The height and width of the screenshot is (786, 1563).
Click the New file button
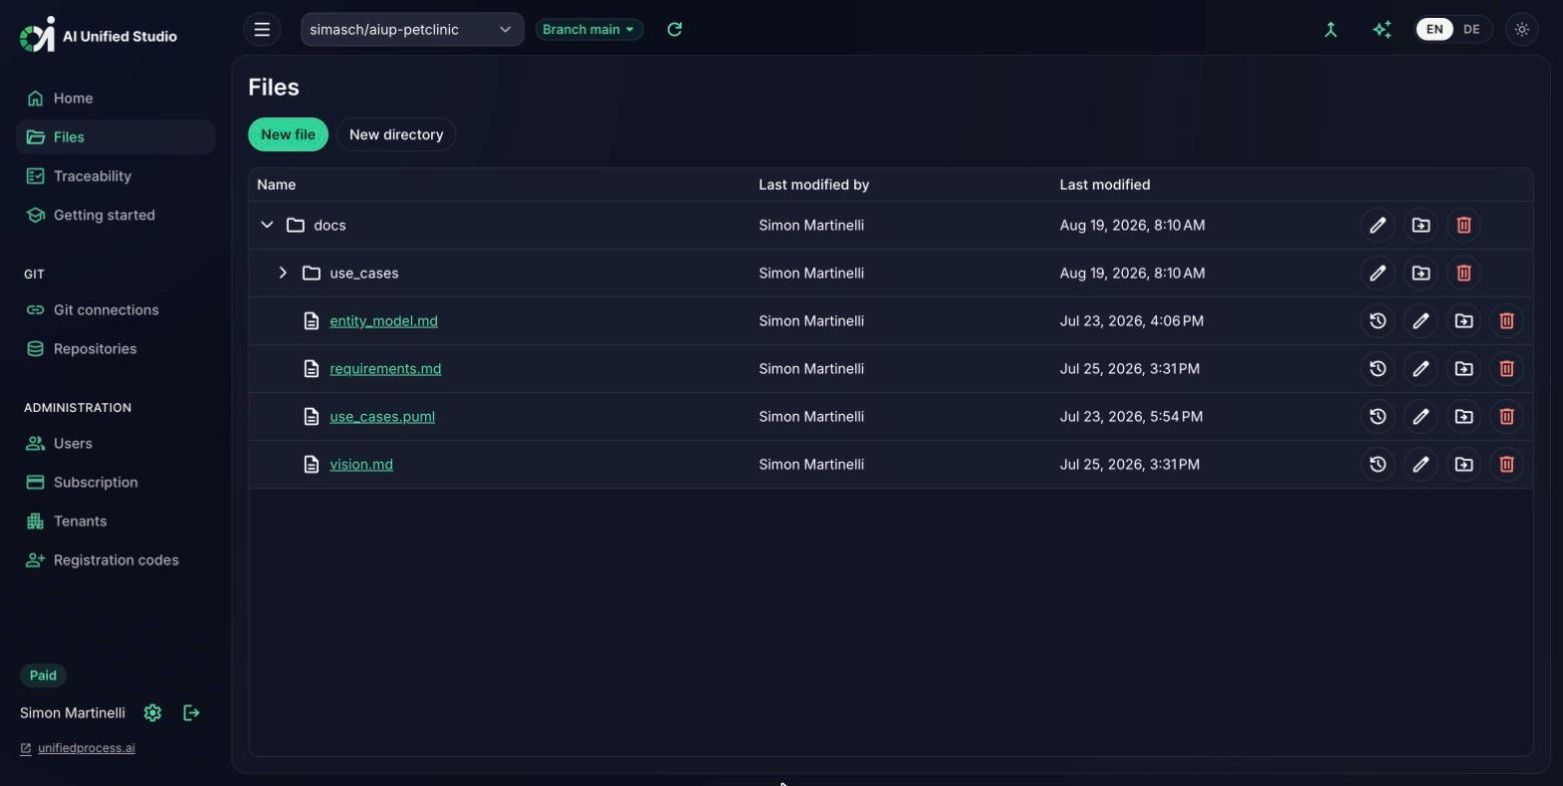[x=288, y=135]
